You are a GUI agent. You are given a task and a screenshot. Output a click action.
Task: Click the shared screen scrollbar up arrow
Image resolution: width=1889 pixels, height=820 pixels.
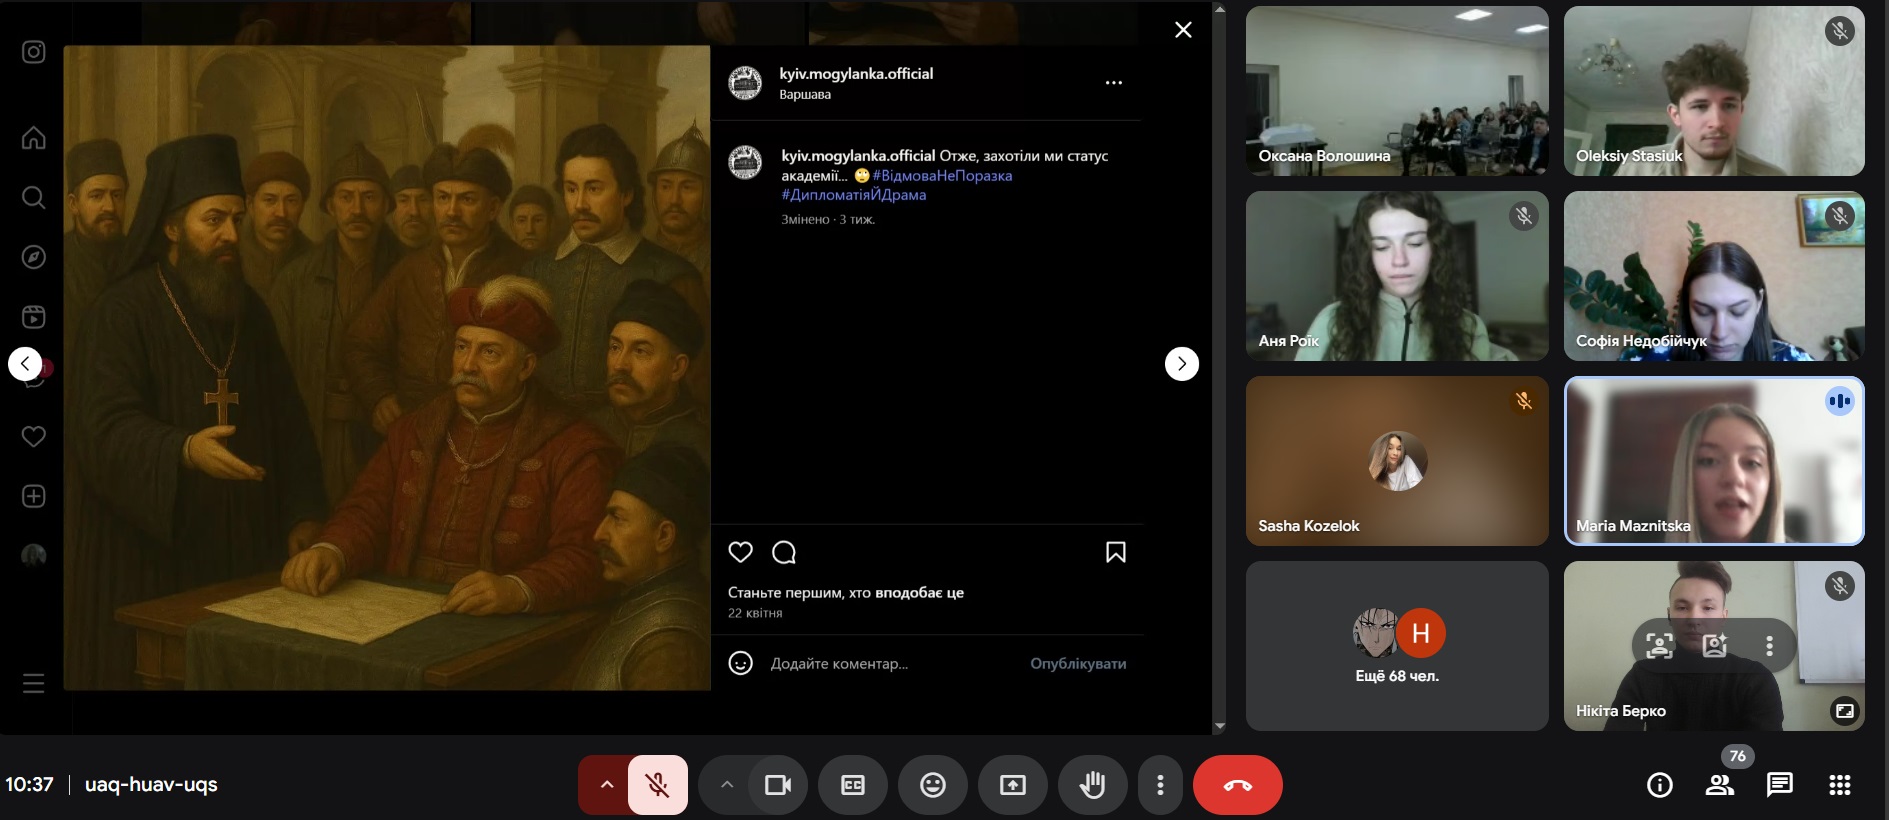coord(1219,9)
